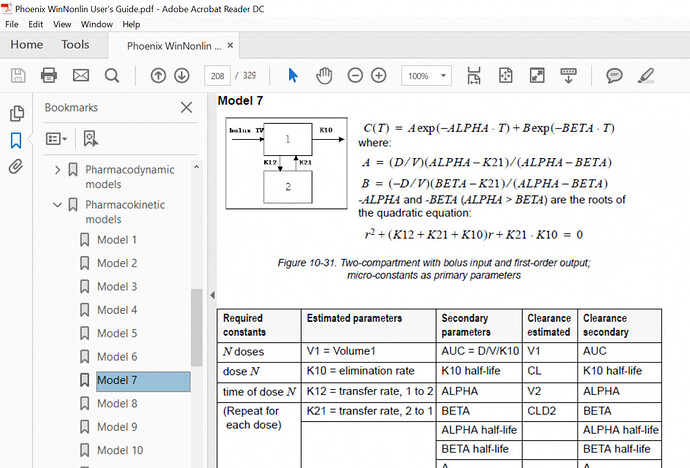Click the fit one full page icon
The width and height of the screenshot is (690, 468).
(506, 76)
